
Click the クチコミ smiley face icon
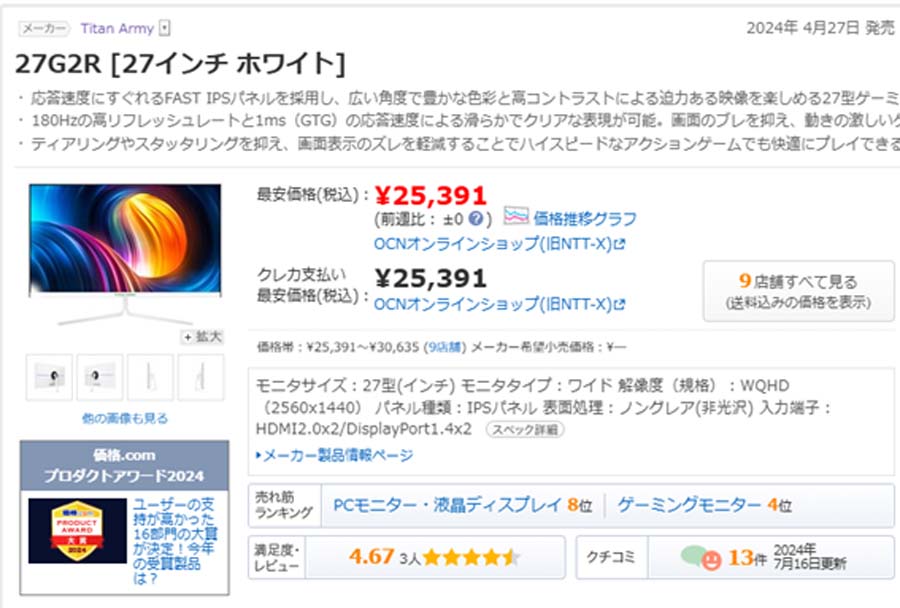[711, 560]
